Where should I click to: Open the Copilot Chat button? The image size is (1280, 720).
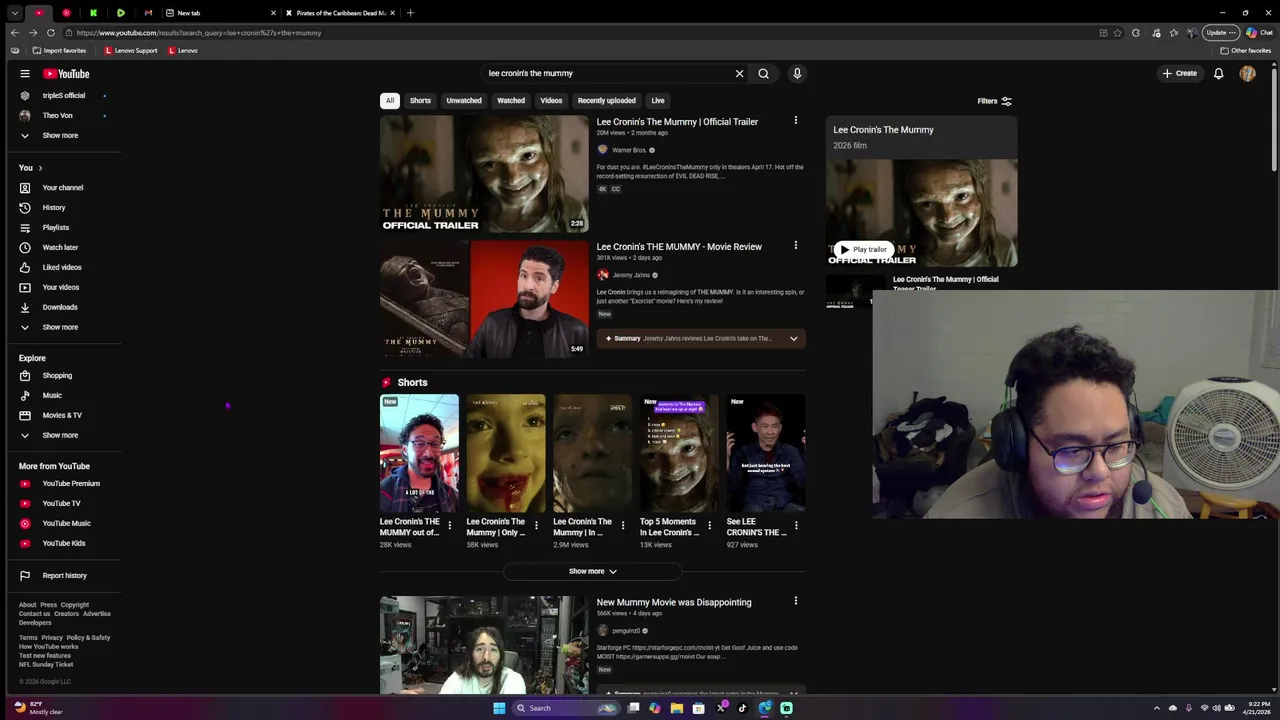1259,32
